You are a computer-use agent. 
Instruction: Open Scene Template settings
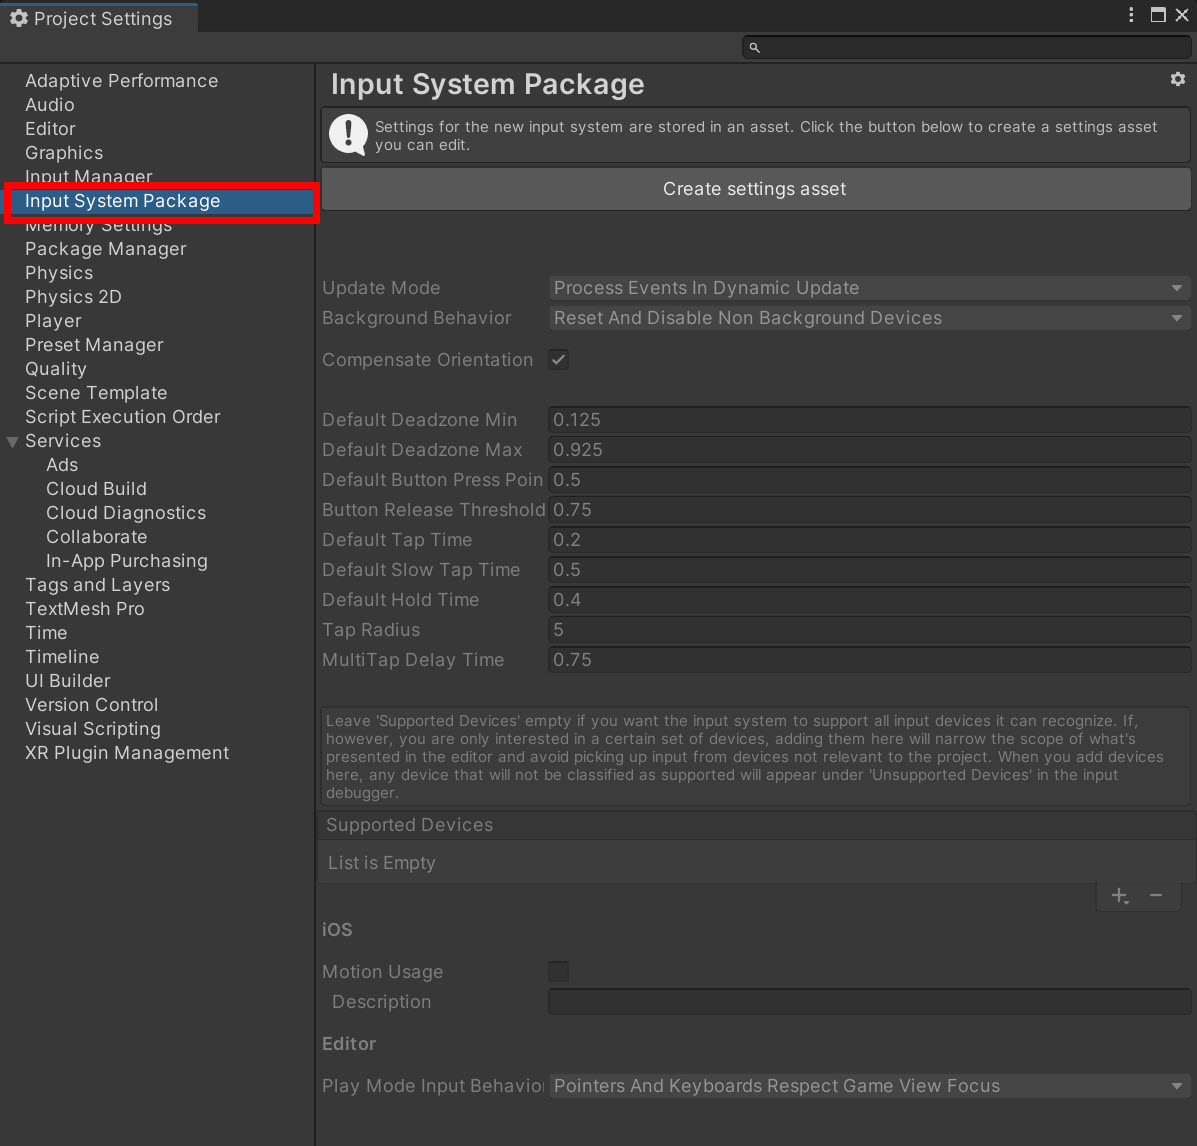96,393
